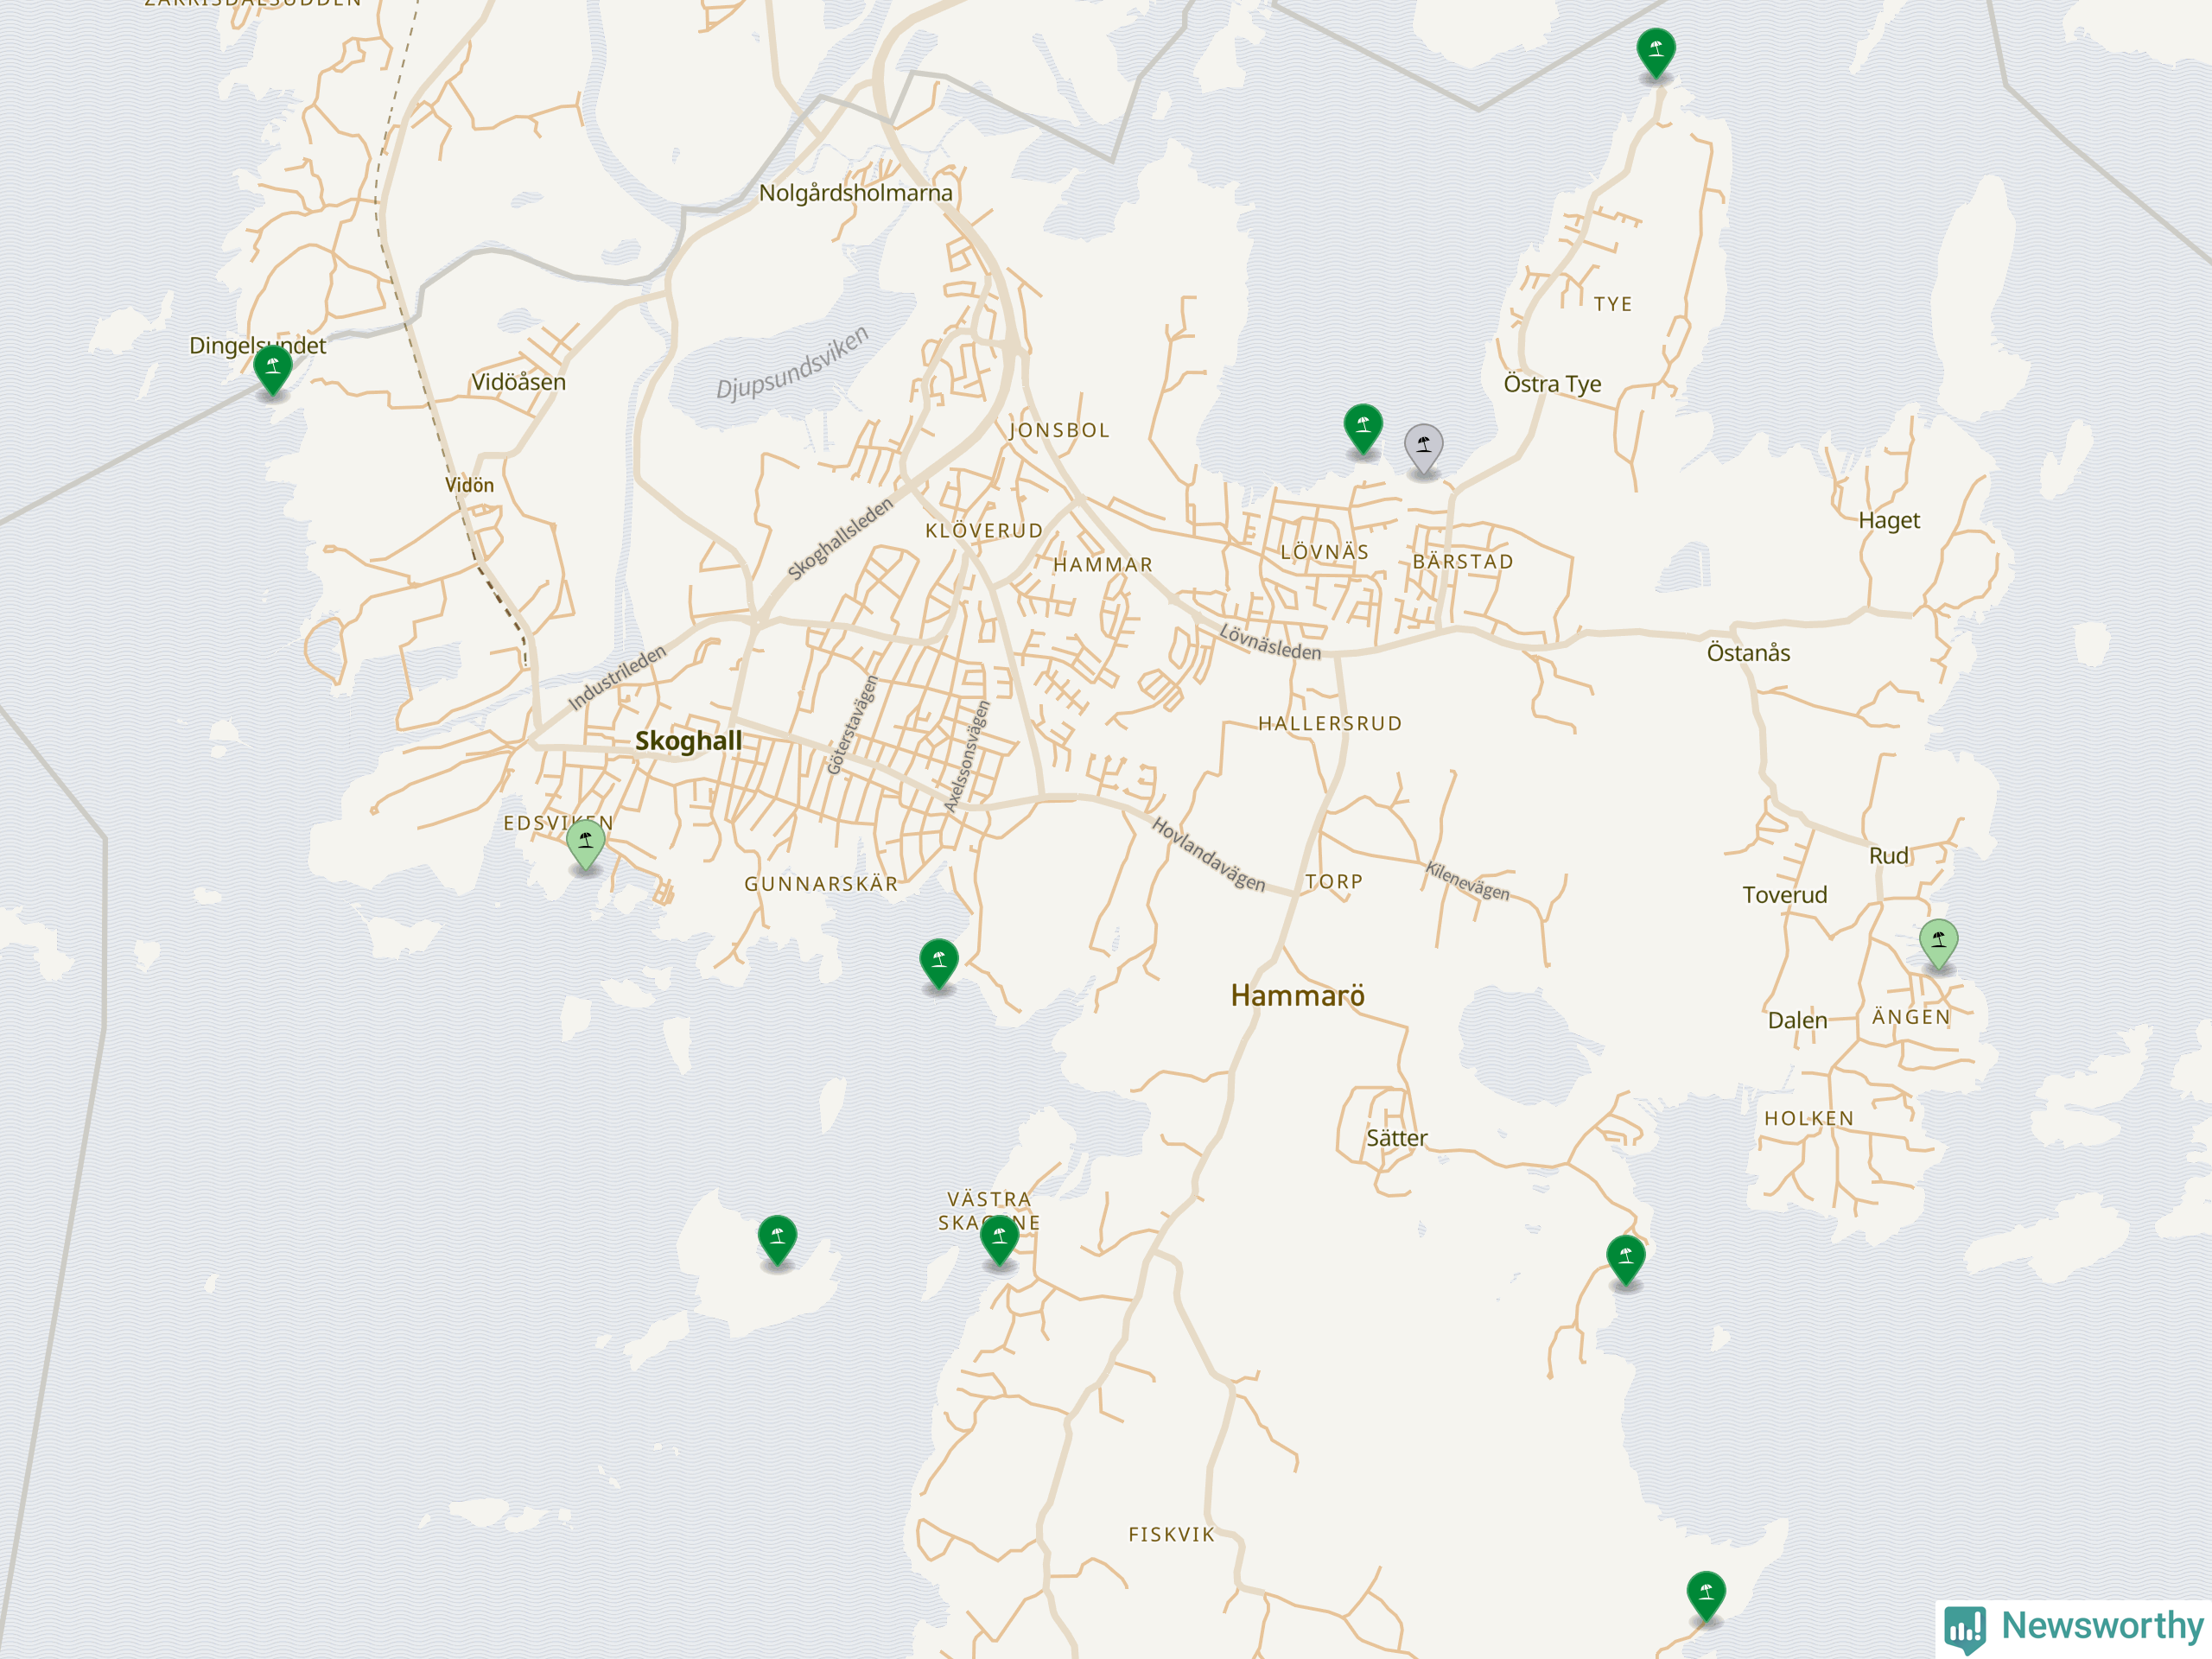Click the Rud place label

(1889, 856)
